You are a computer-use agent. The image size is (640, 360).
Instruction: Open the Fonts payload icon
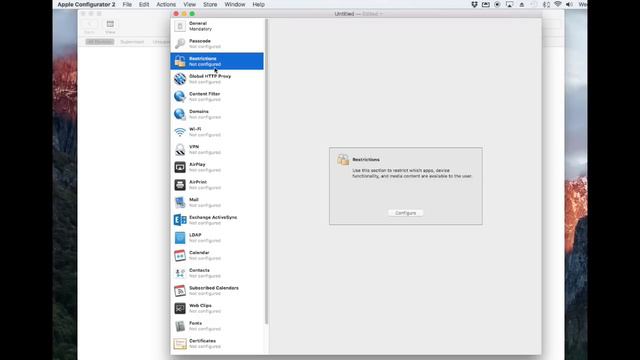(180, 326)
